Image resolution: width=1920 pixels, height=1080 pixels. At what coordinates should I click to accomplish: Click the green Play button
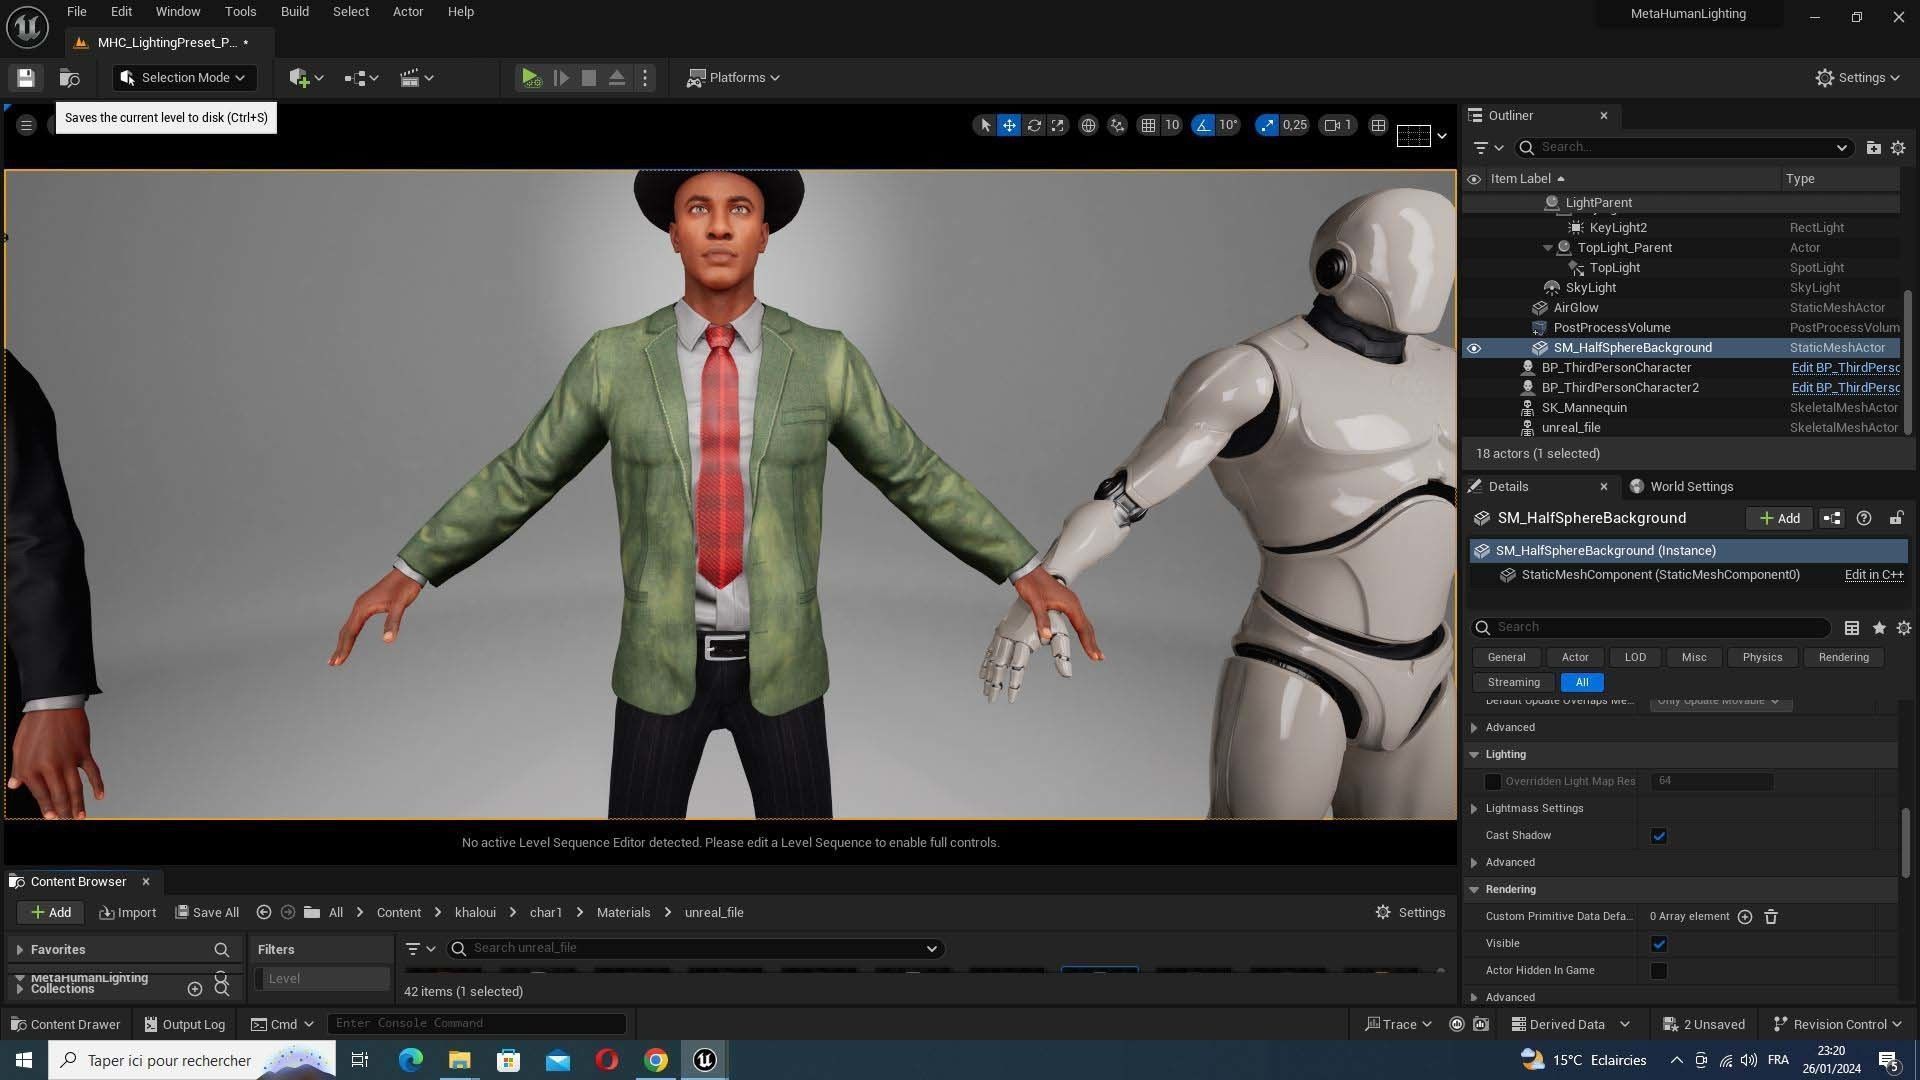(530, 78)
